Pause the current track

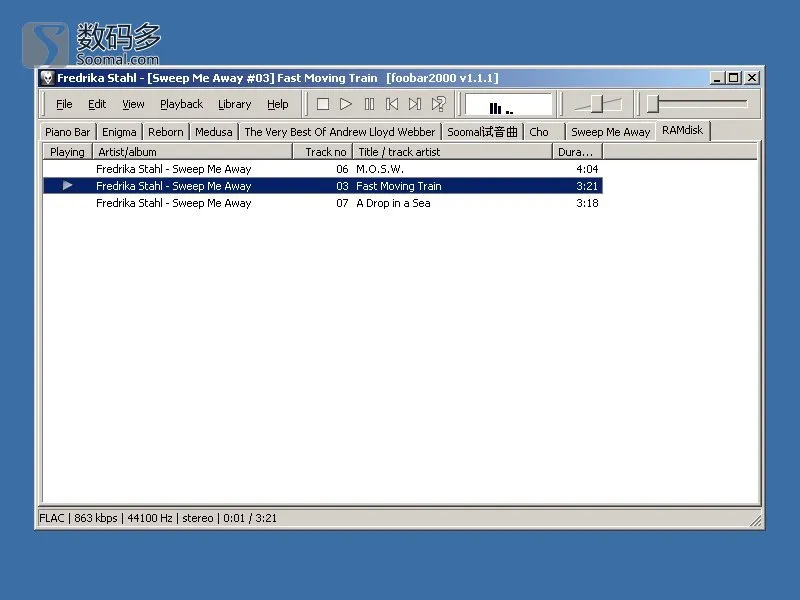369,104
